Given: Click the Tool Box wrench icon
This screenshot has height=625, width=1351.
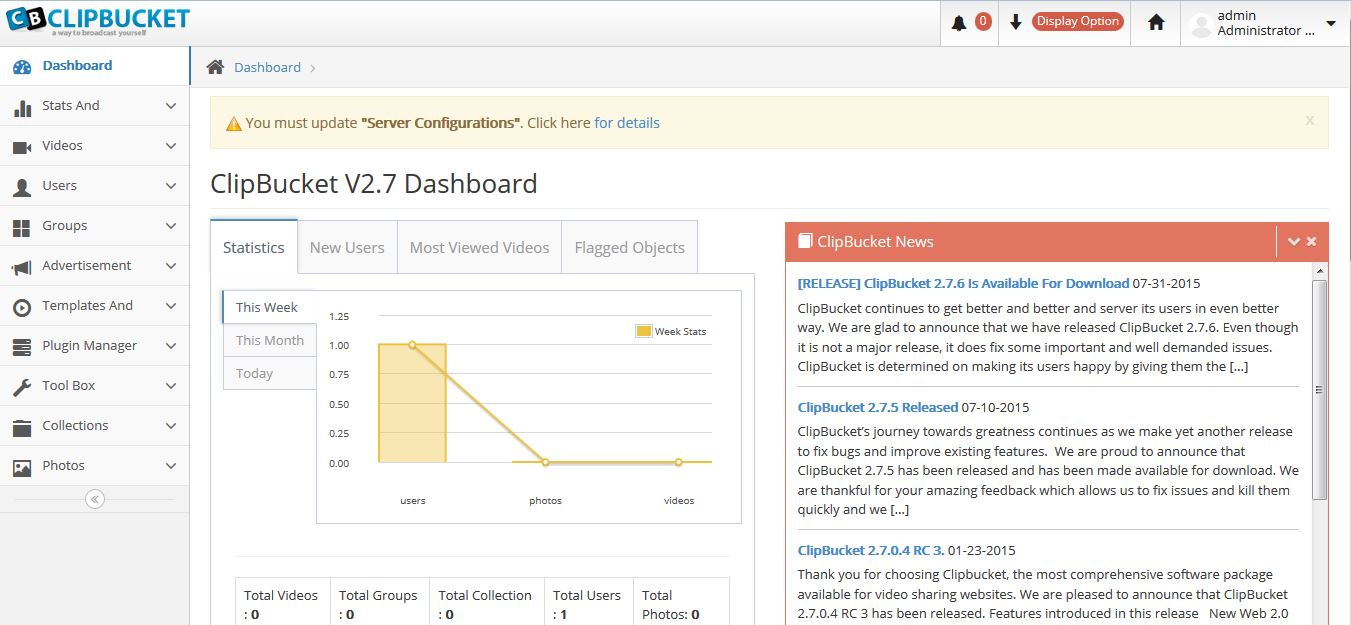Looking at the screenshot, I should click(x=22, y=387).
